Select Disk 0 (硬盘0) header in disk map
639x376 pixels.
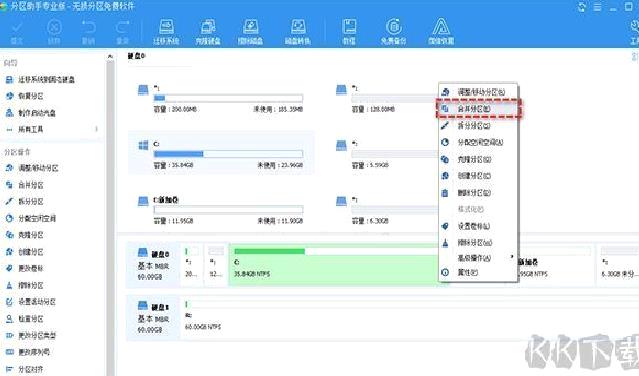tap(153, 265)
